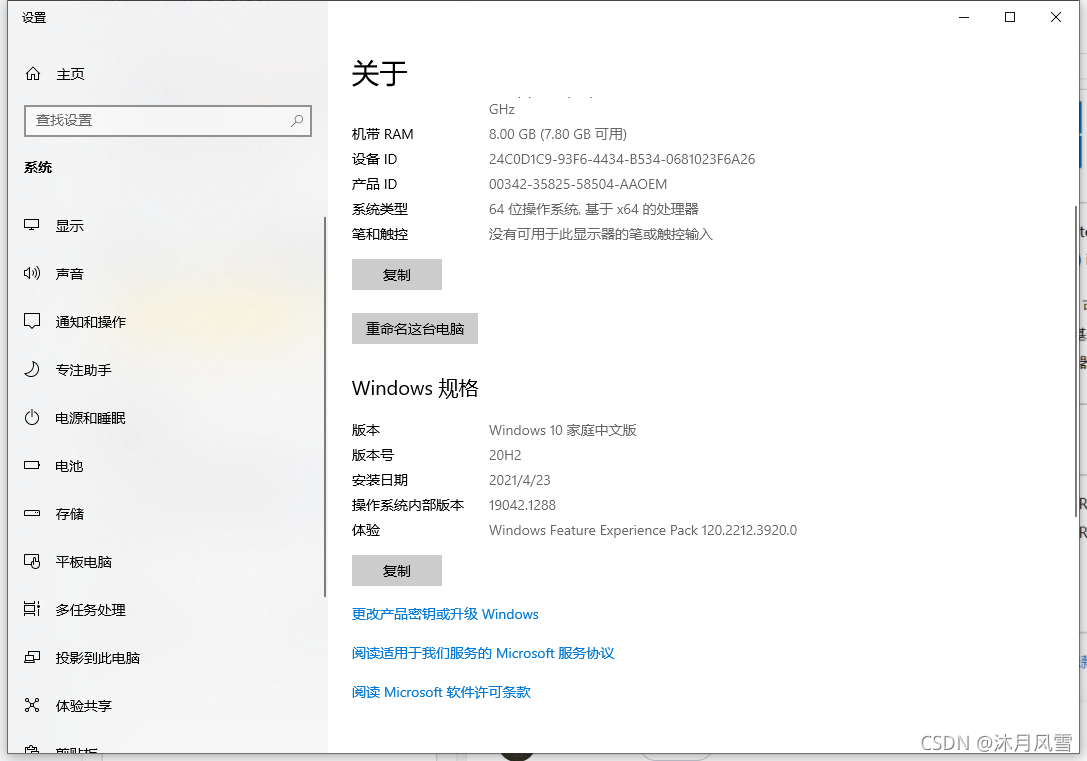This screenshot has width=1087, height=761.
Task: Click the Windows 规格 heading
Action: pyautogui.click(x=415, y=388)
